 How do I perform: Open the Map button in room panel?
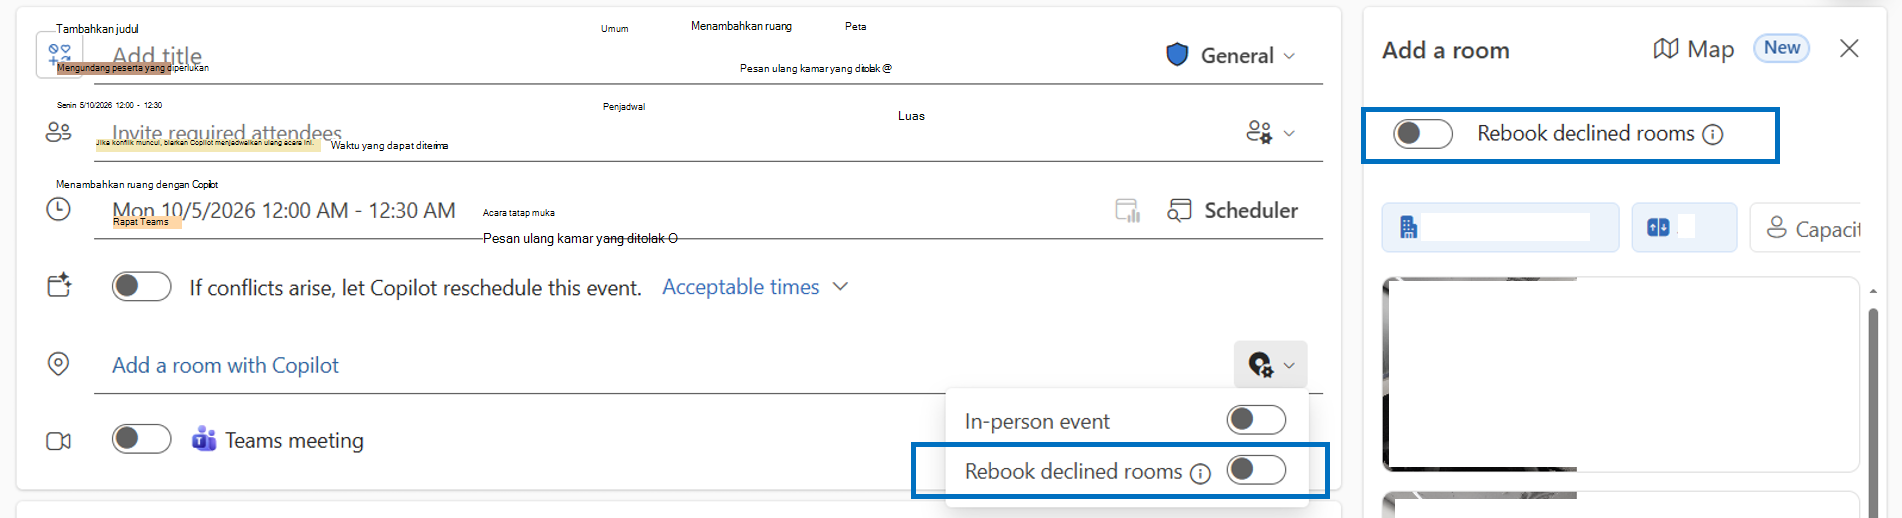tap(1694, 49)
